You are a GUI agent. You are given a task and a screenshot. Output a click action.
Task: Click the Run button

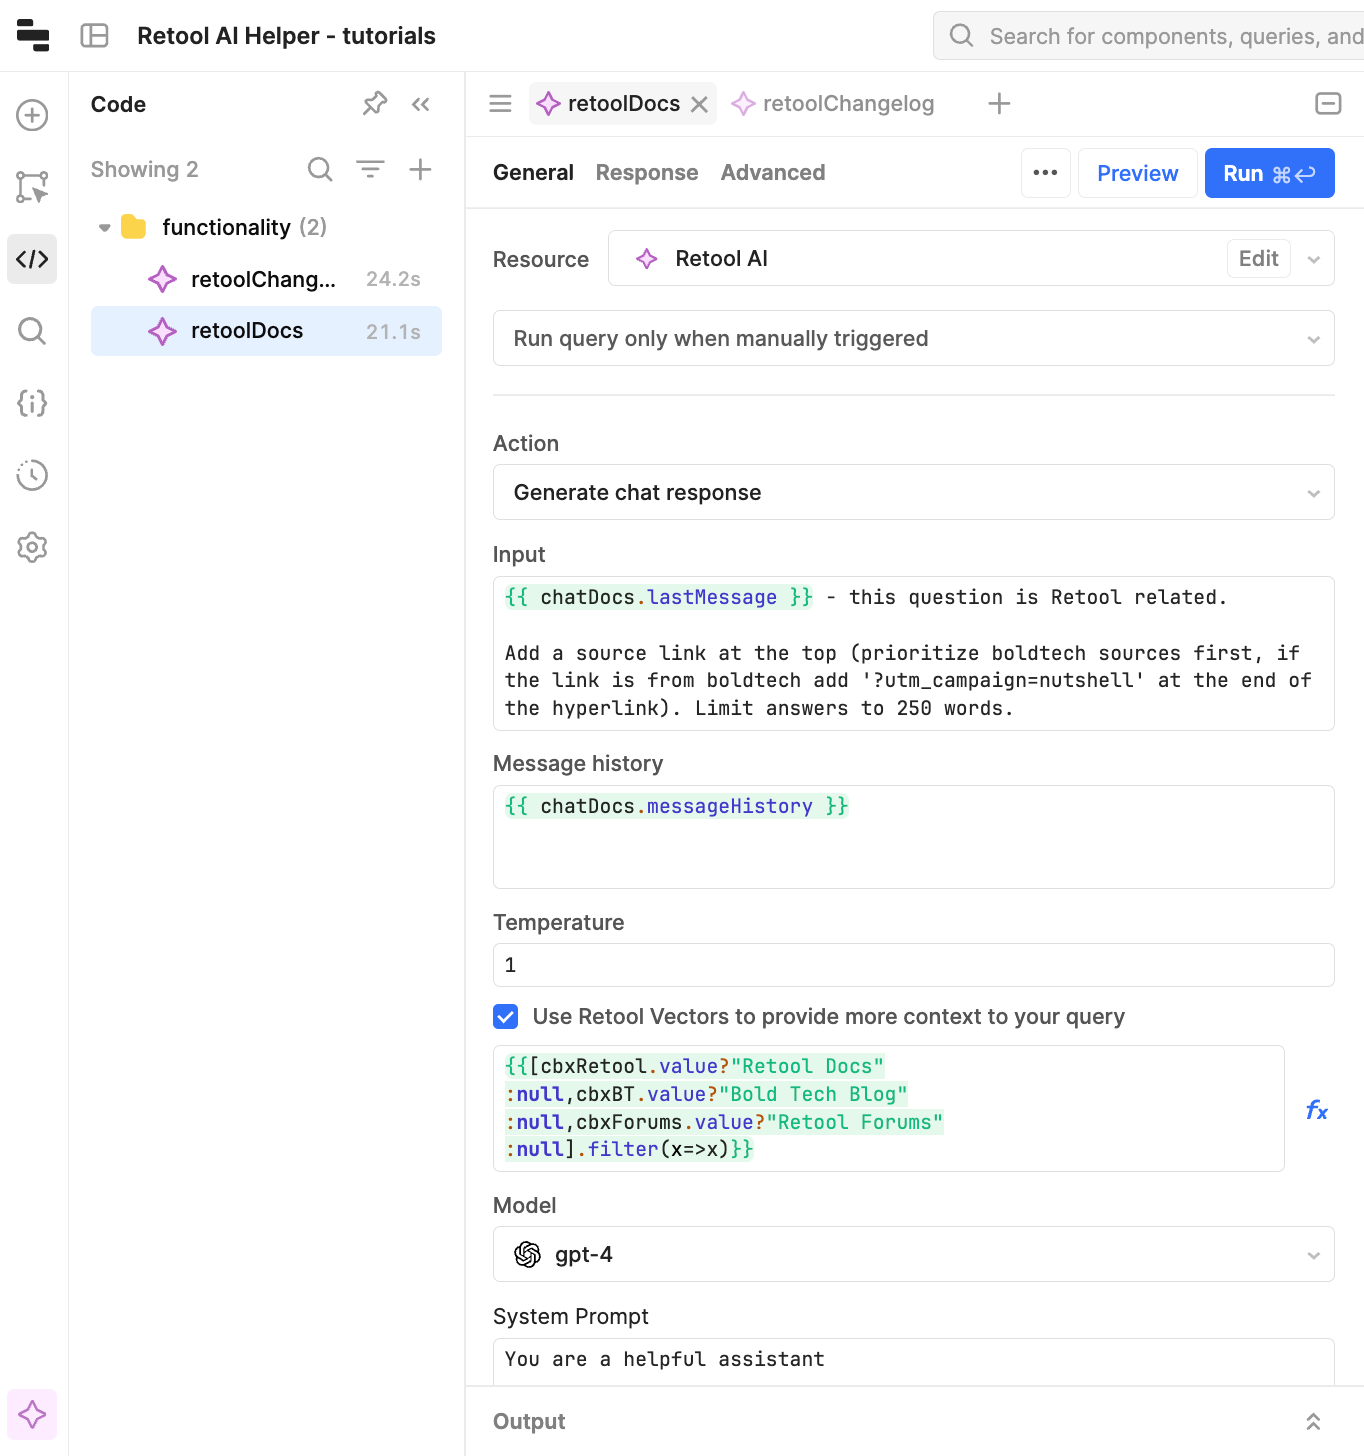click(x=1270, y=173)
